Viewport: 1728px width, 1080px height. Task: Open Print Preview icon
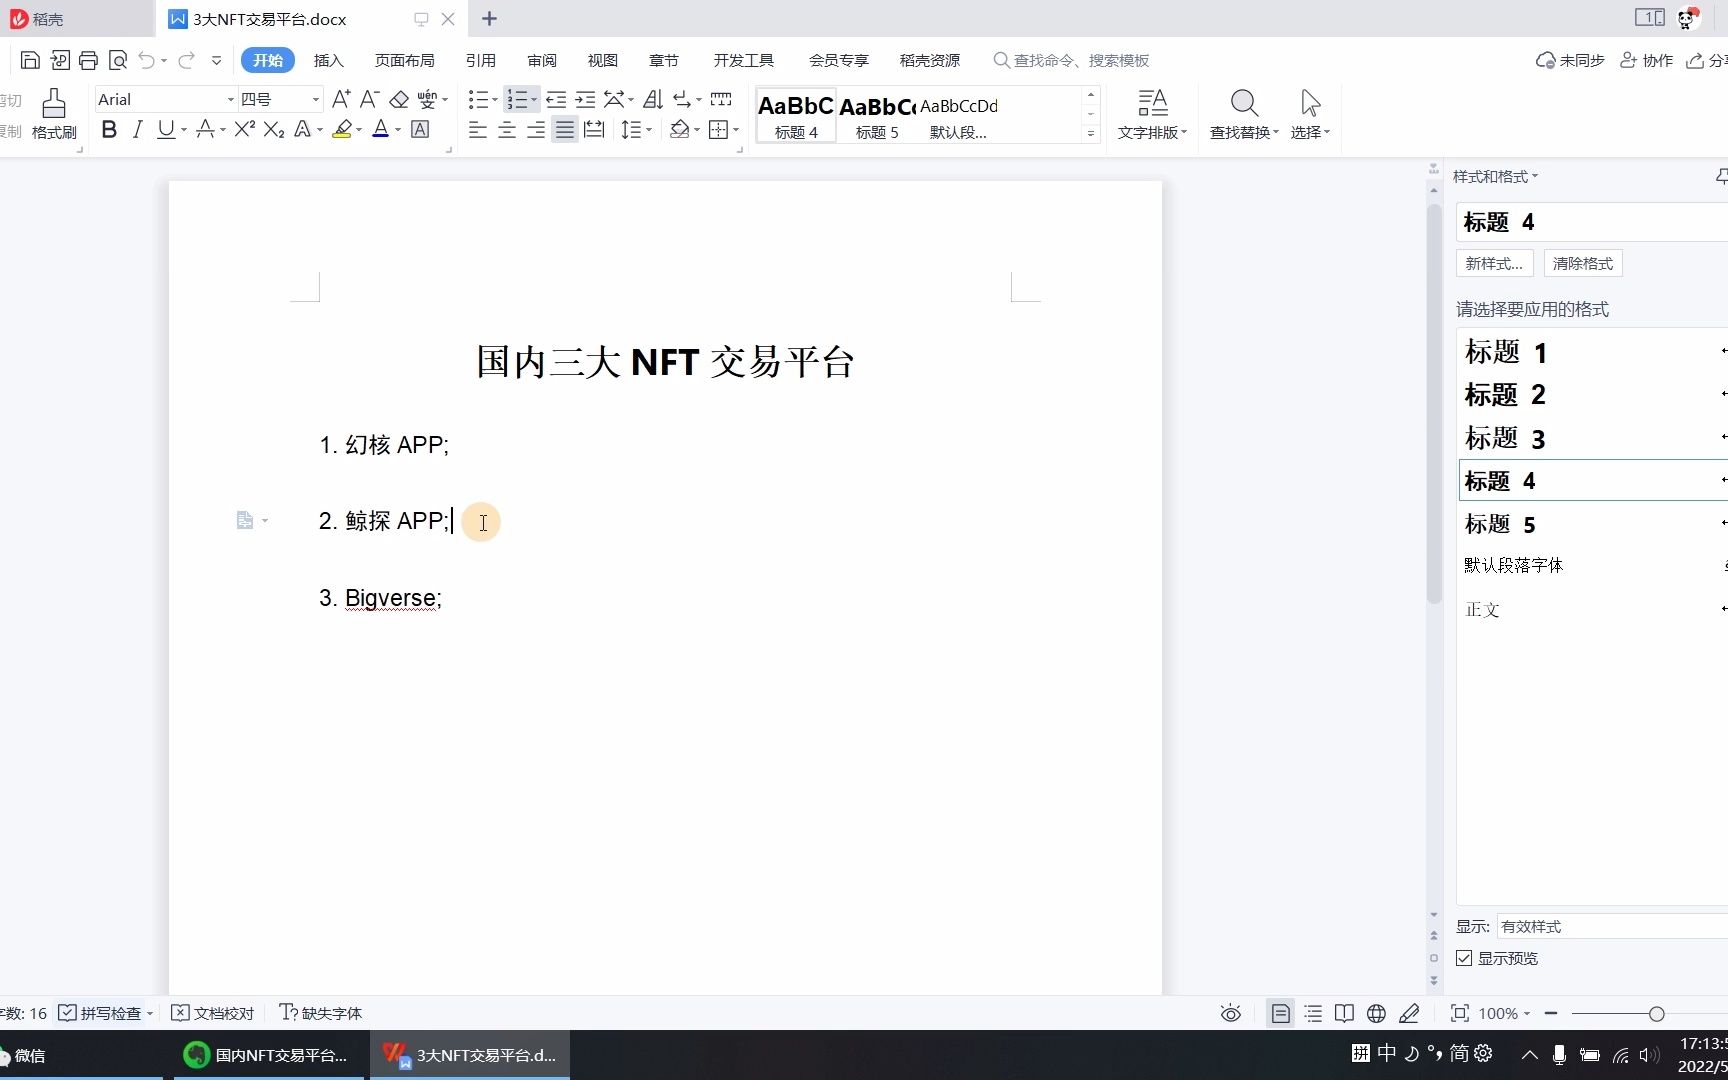pyautogui.click(x=118, y=60)
